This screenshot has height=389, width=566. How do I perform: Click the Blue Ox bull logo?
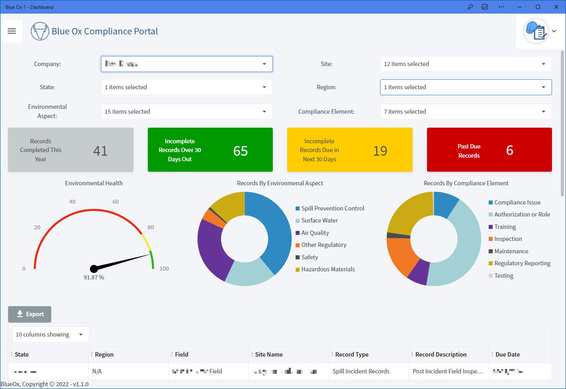40,31
